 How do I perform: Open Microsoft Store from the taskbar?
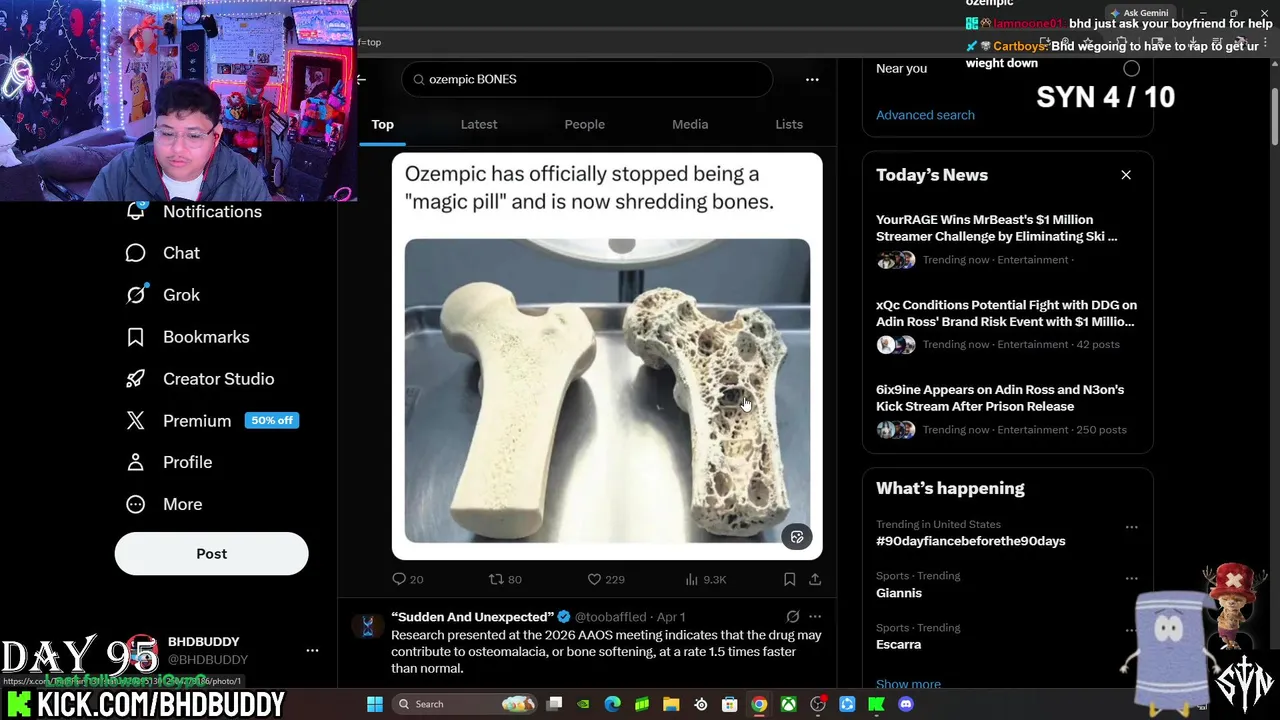tap(730, 704)
